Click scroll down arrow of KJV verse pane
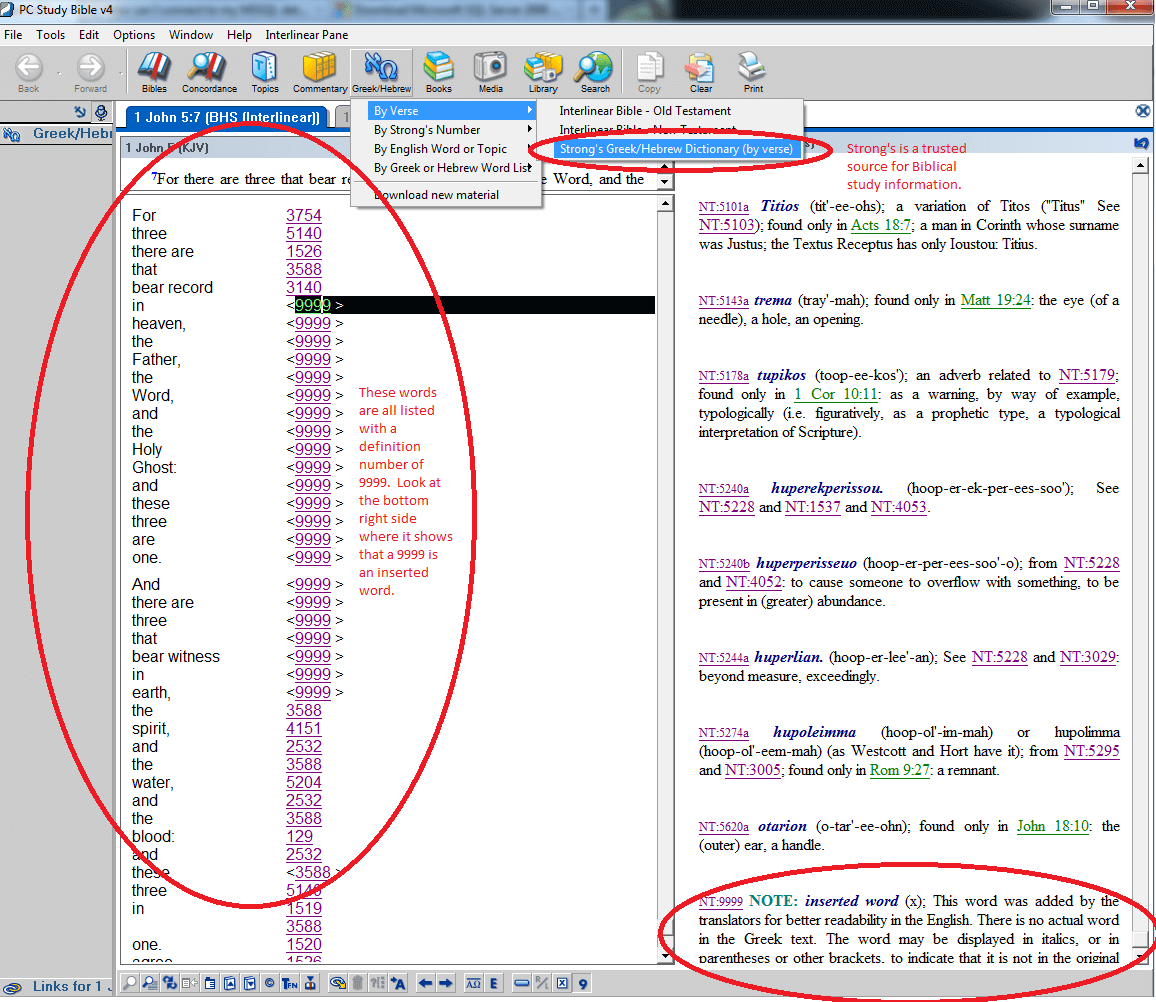The width and height of the screenshot is (1156, 1002). 665,181
